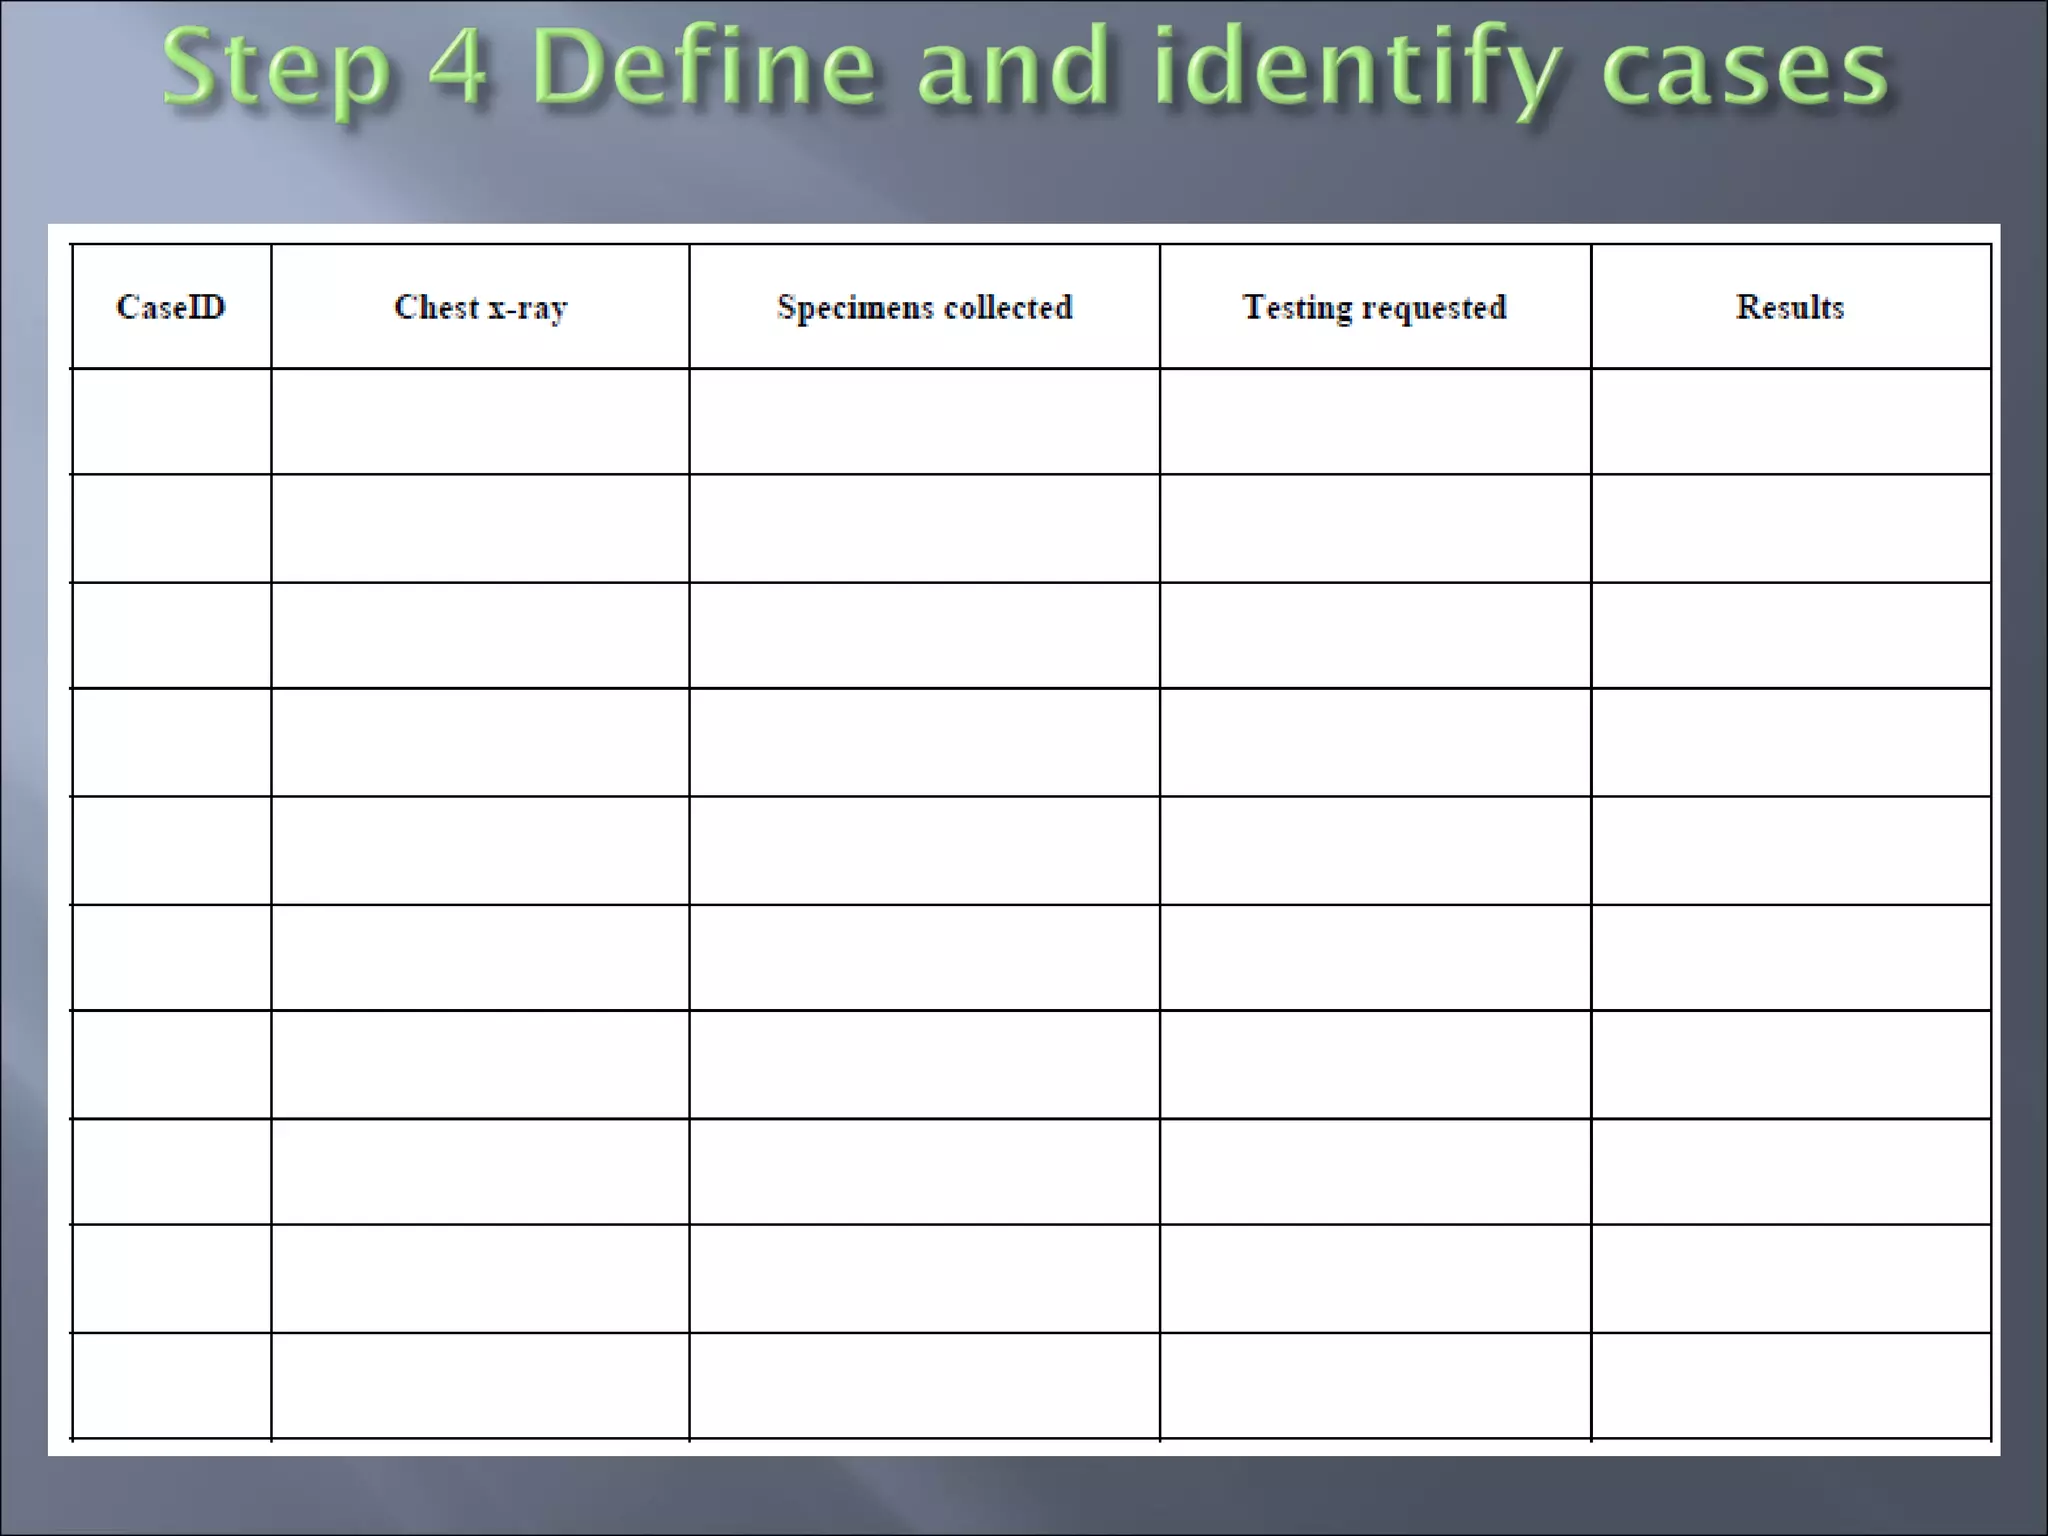
Task: Click last row CaseID cell
Action: [x=171, y=1385]
